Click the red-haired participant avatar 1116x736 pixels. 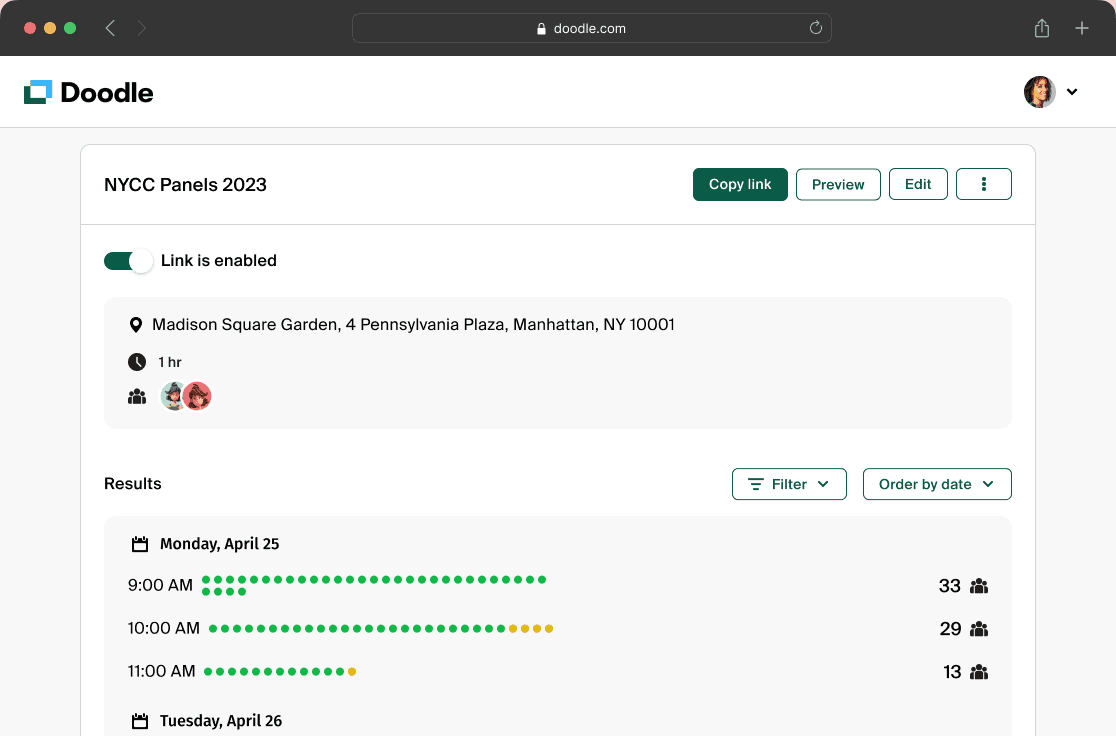coord(197,396)
